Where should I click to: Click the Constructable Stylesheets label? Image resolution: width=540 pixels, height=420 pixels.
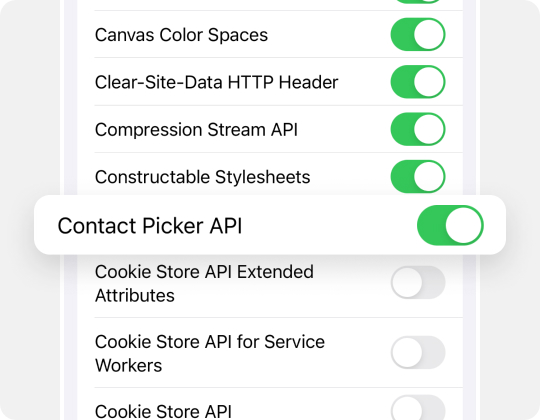[202, 177]
